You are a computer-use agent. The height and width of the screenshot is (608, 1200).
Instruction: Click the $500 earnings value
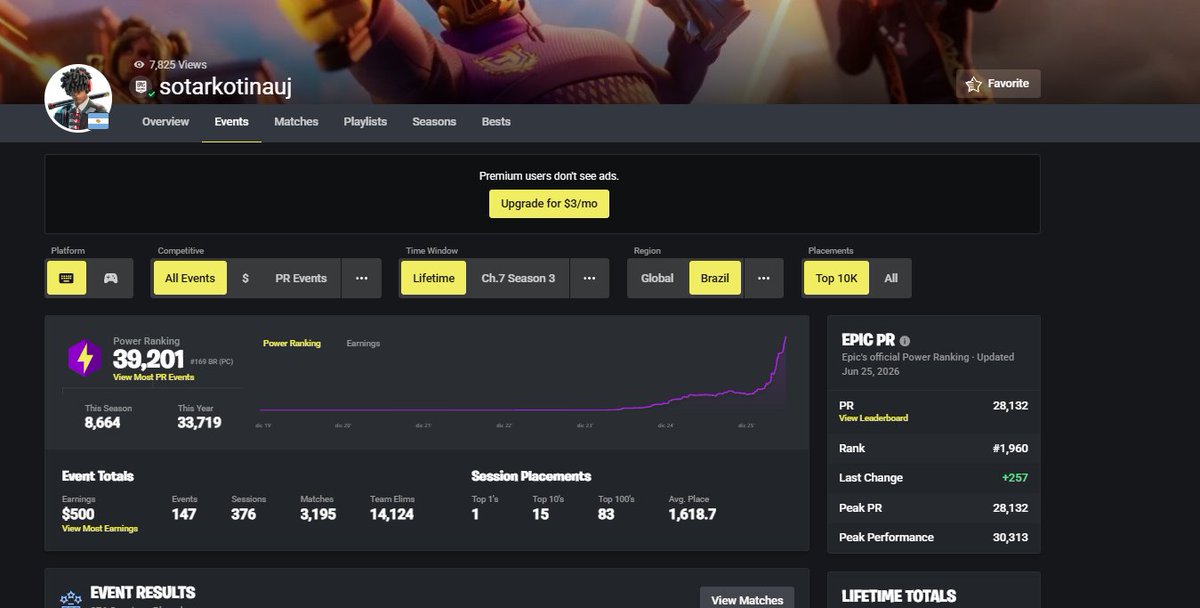(78, 514)
